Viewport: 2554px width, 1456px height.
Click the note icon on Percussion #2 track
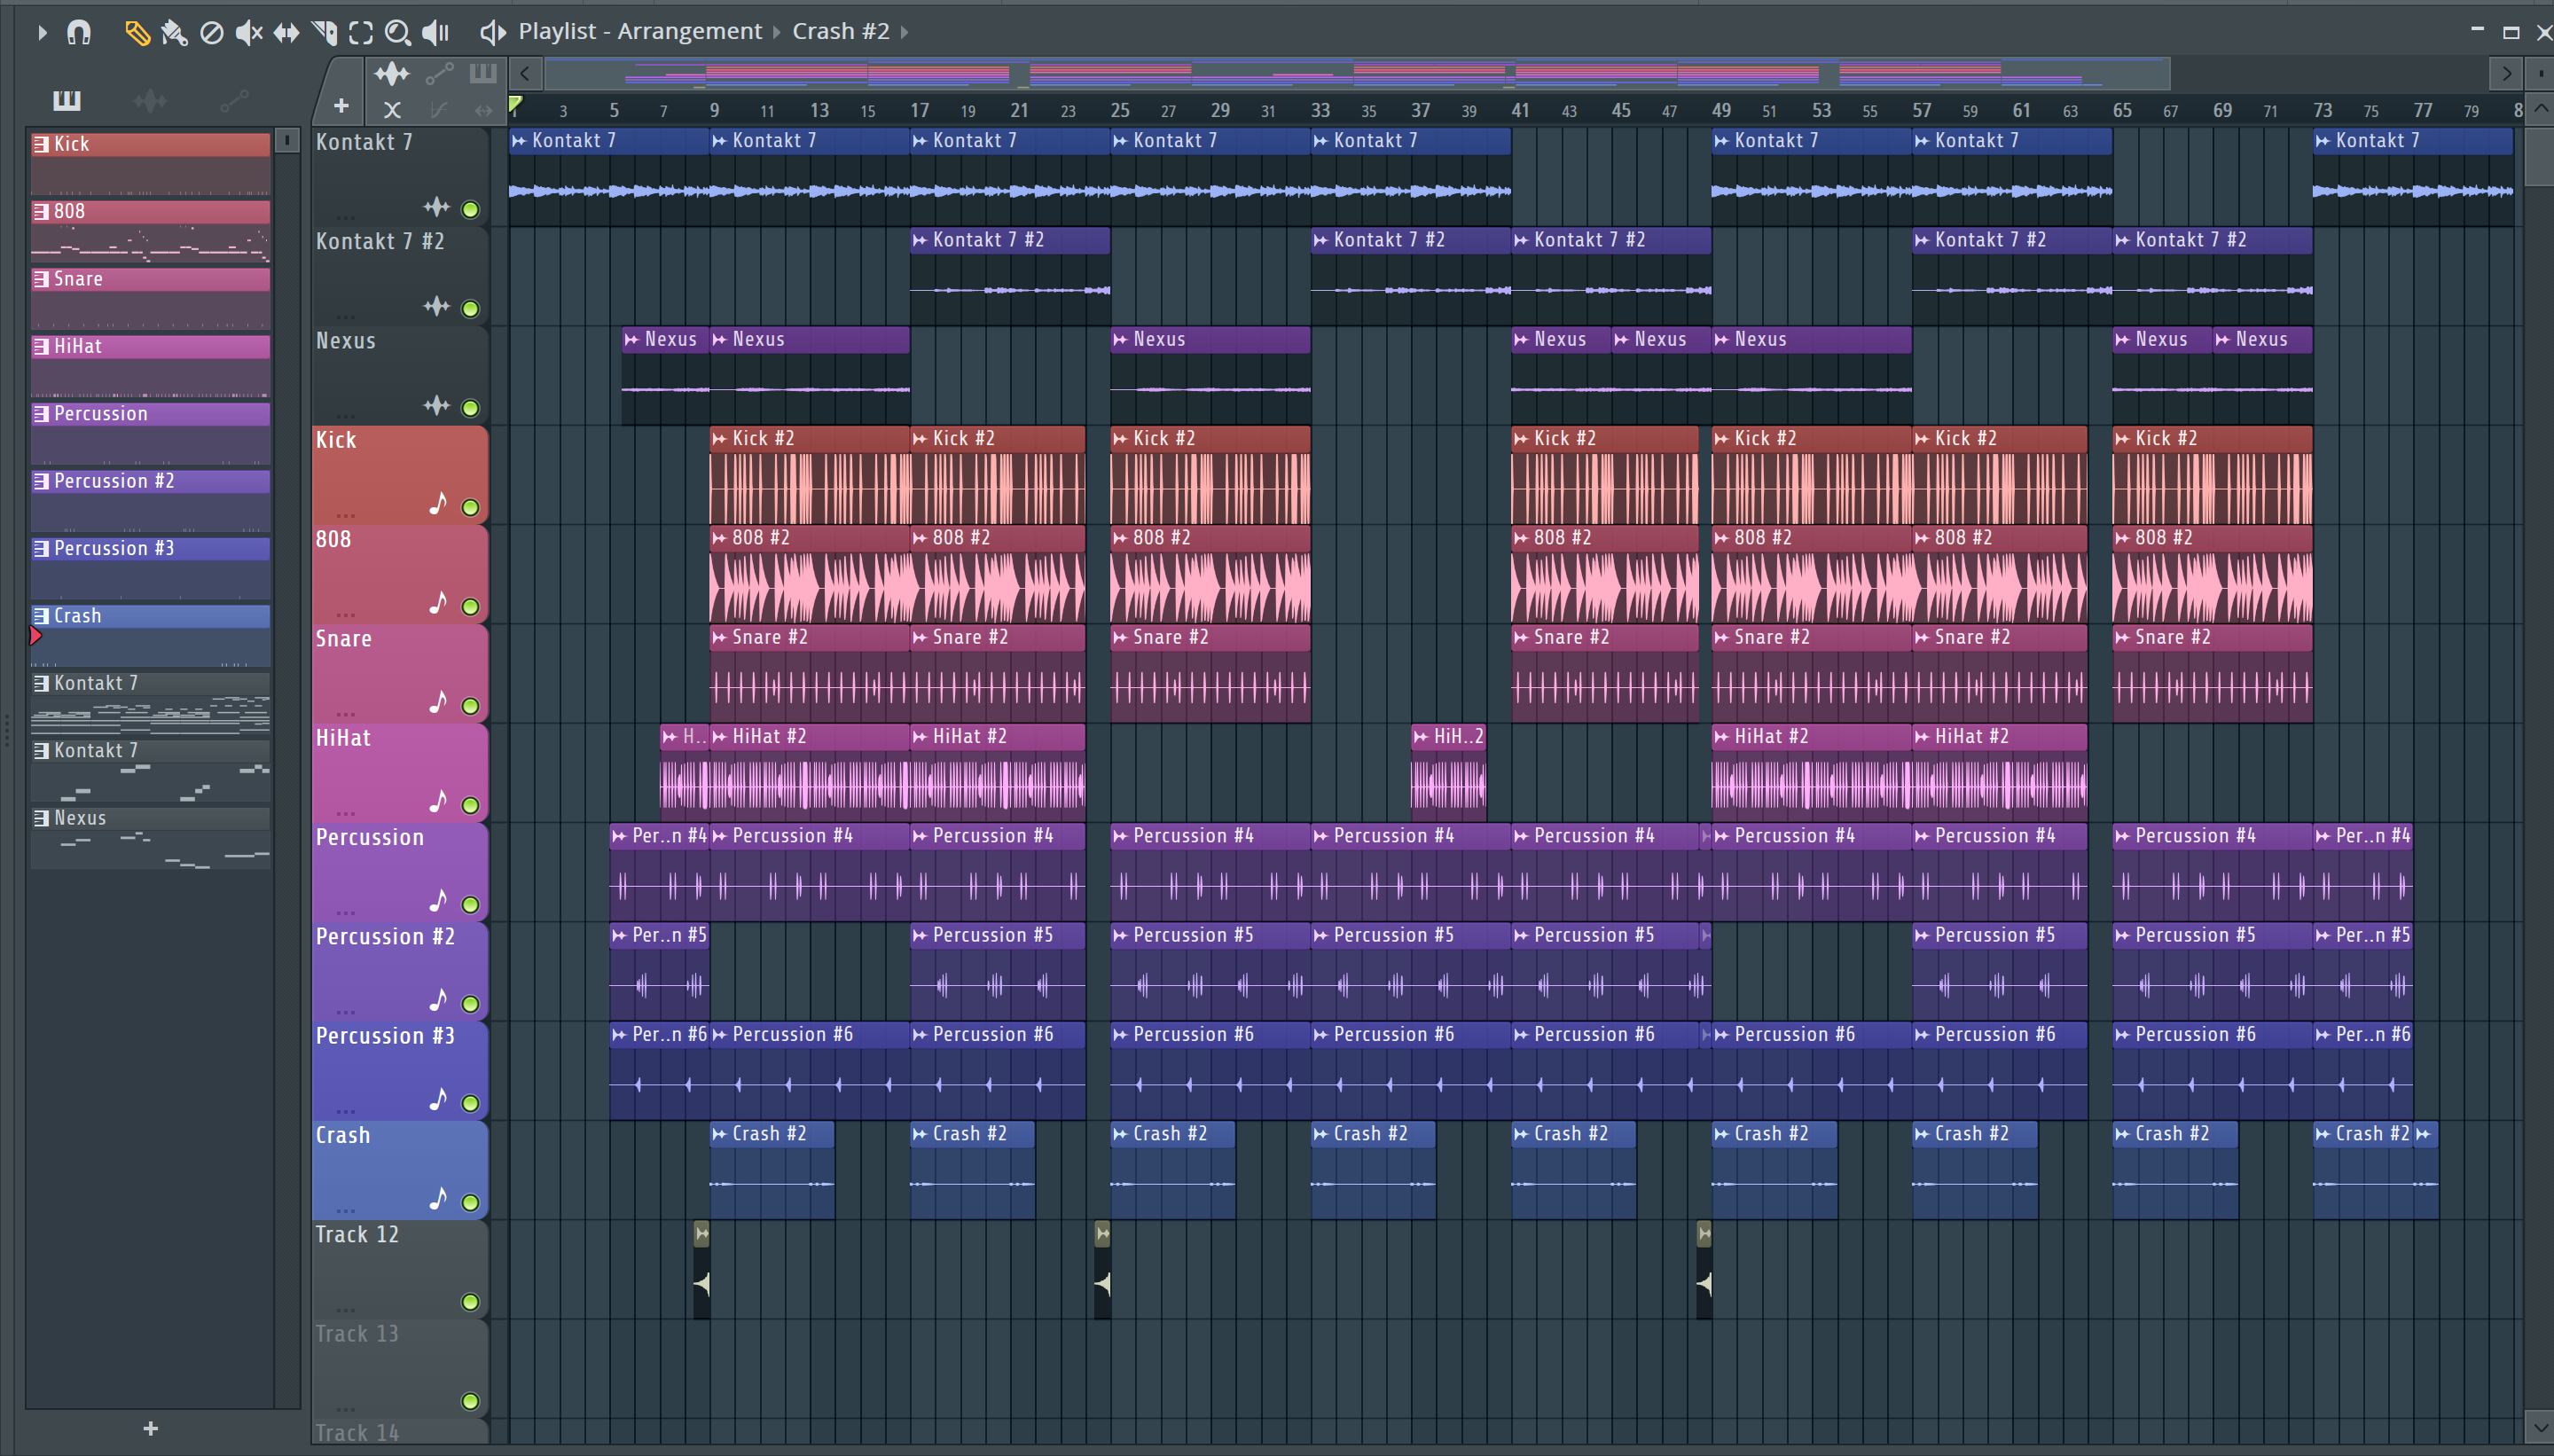[x=438, y=999]
